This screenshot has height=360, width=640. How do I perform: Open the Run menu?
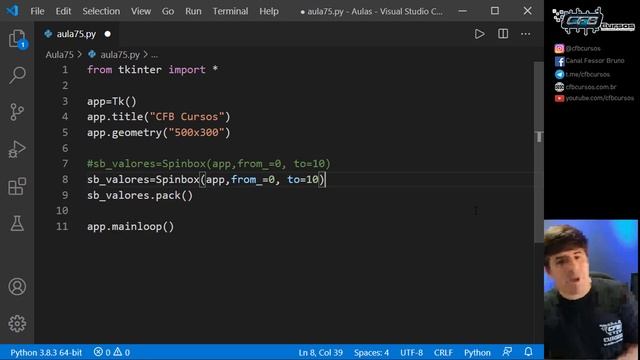tap(193, 11)
